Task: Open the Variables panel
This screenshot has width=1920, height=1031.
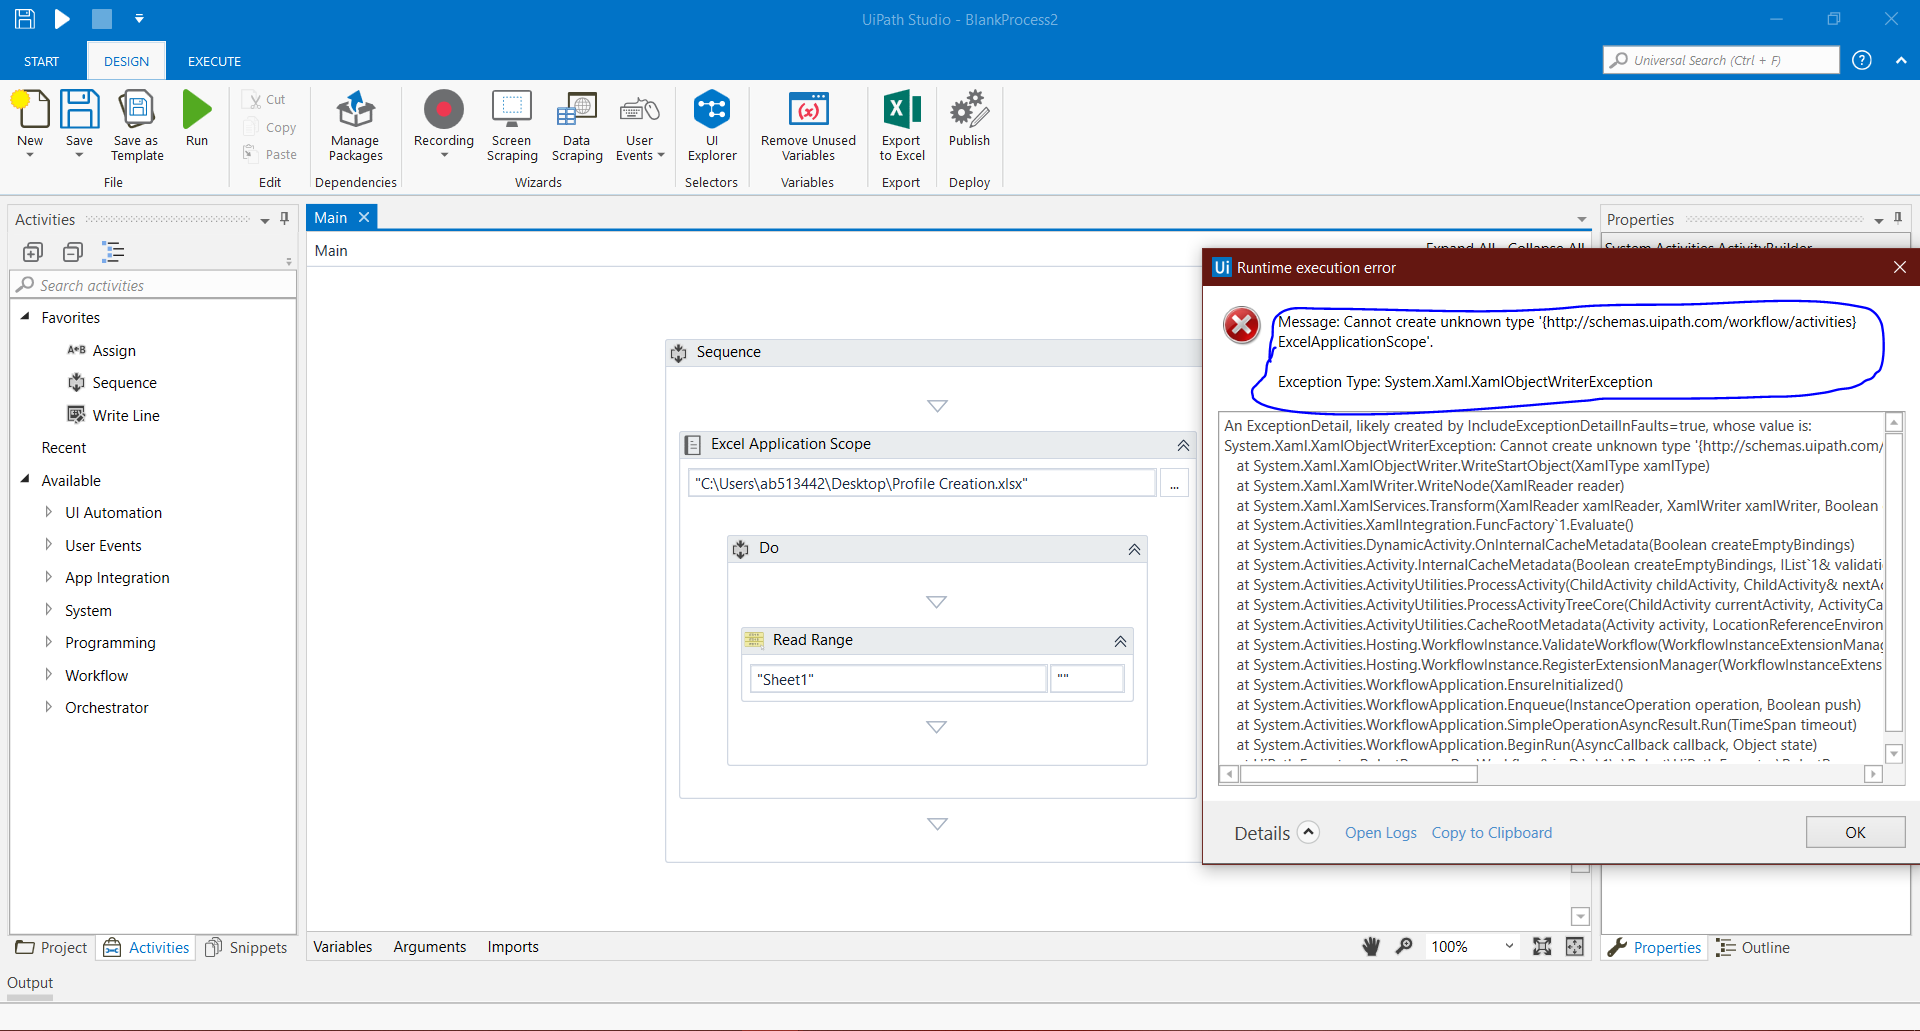Action: (x=342, y=946)
